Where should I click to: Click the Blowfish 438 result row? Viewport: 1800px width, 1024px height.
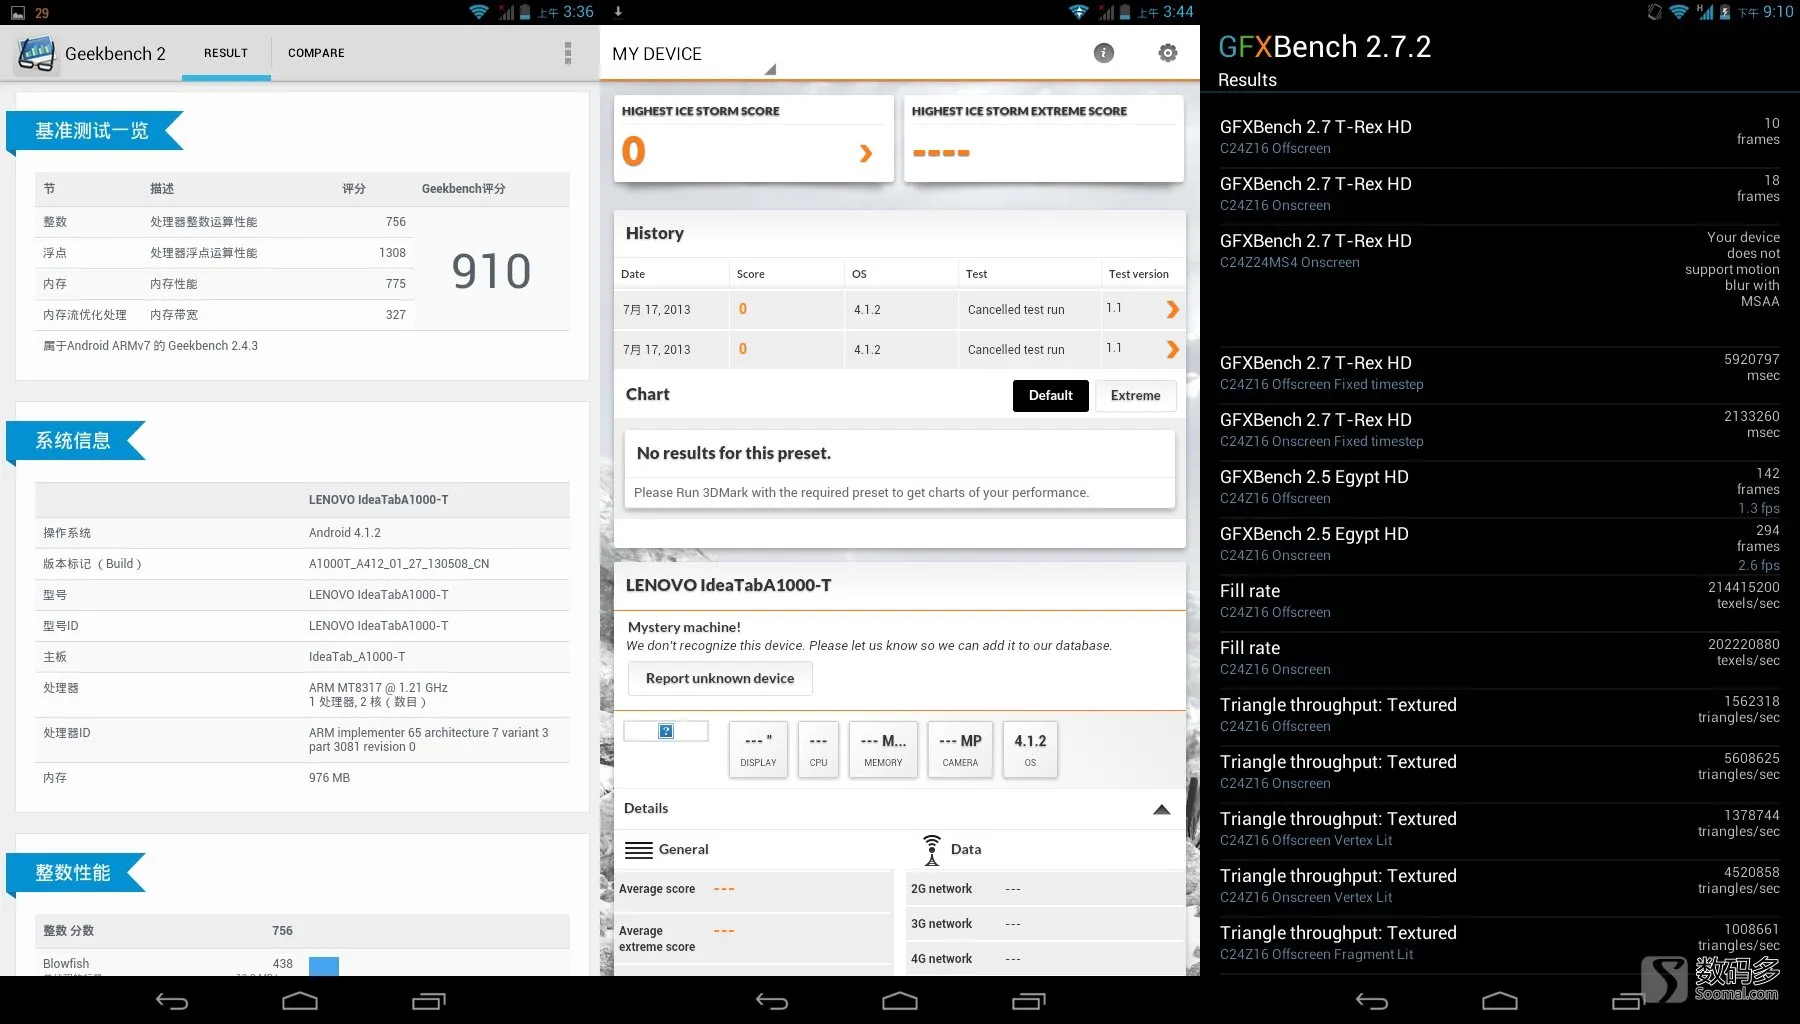click(302, 964)
